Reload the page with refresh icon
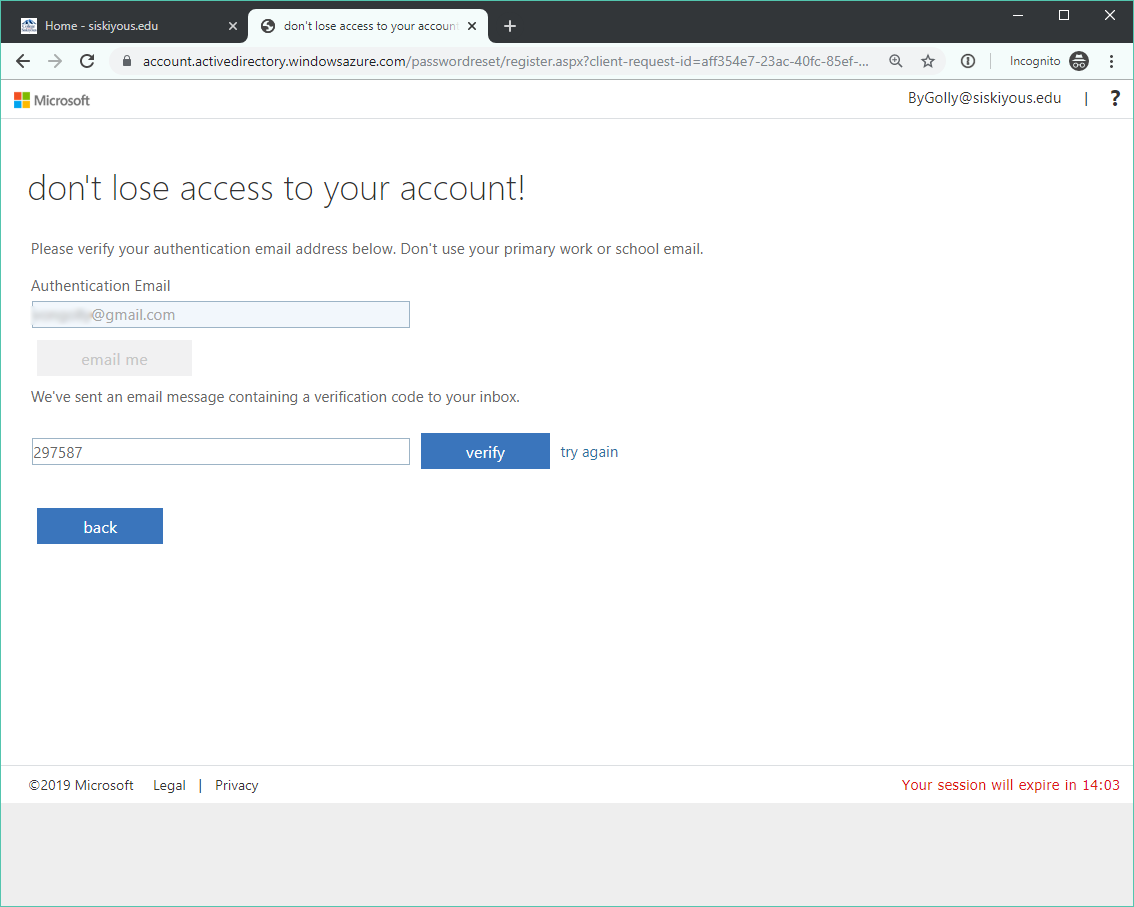The width and height of the screenshot is (1134, 907). click(87, 61)
